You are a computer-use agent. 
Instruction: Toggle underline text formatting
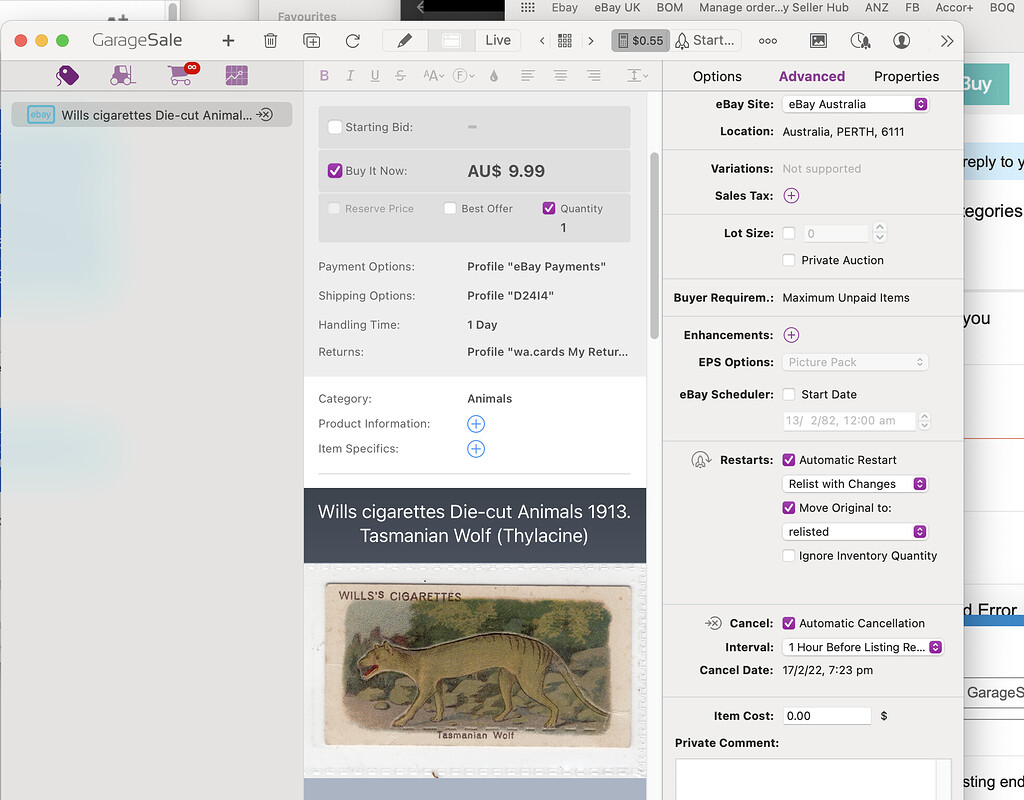pyautogui.click(x=375, y=76)
